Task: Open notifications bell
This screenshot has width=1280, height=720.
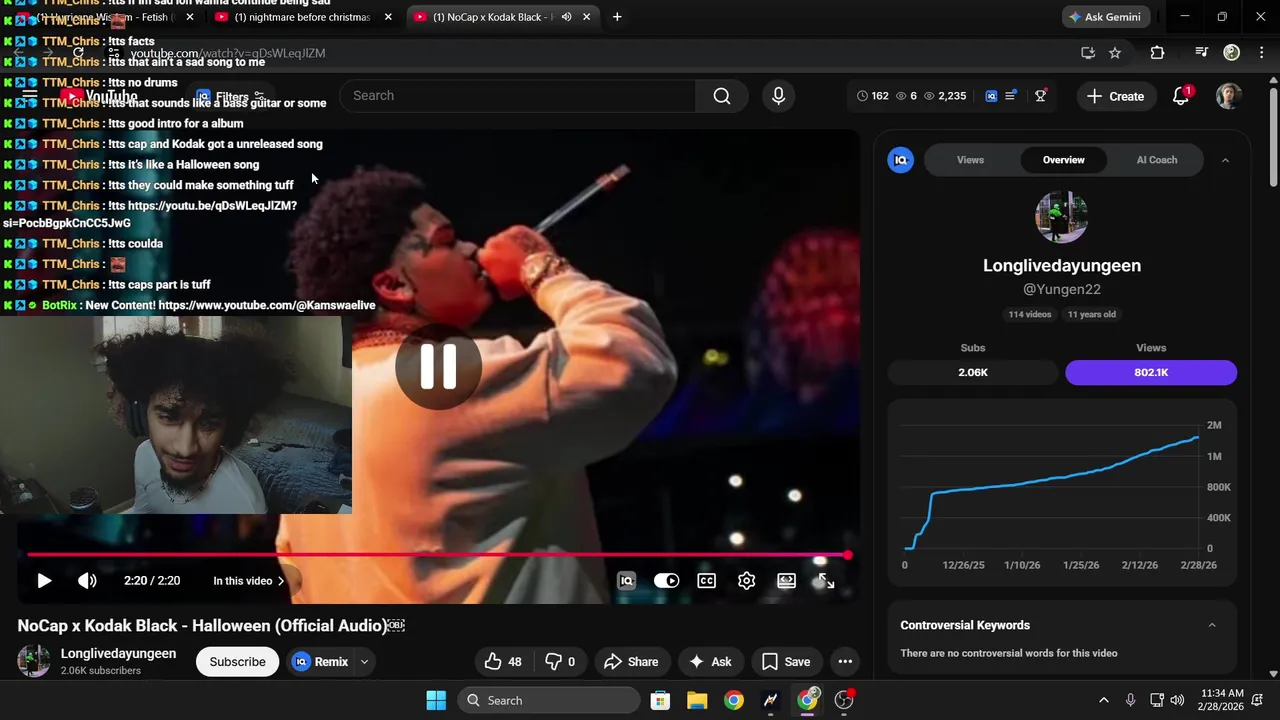Action: [x=1181, y=96]
